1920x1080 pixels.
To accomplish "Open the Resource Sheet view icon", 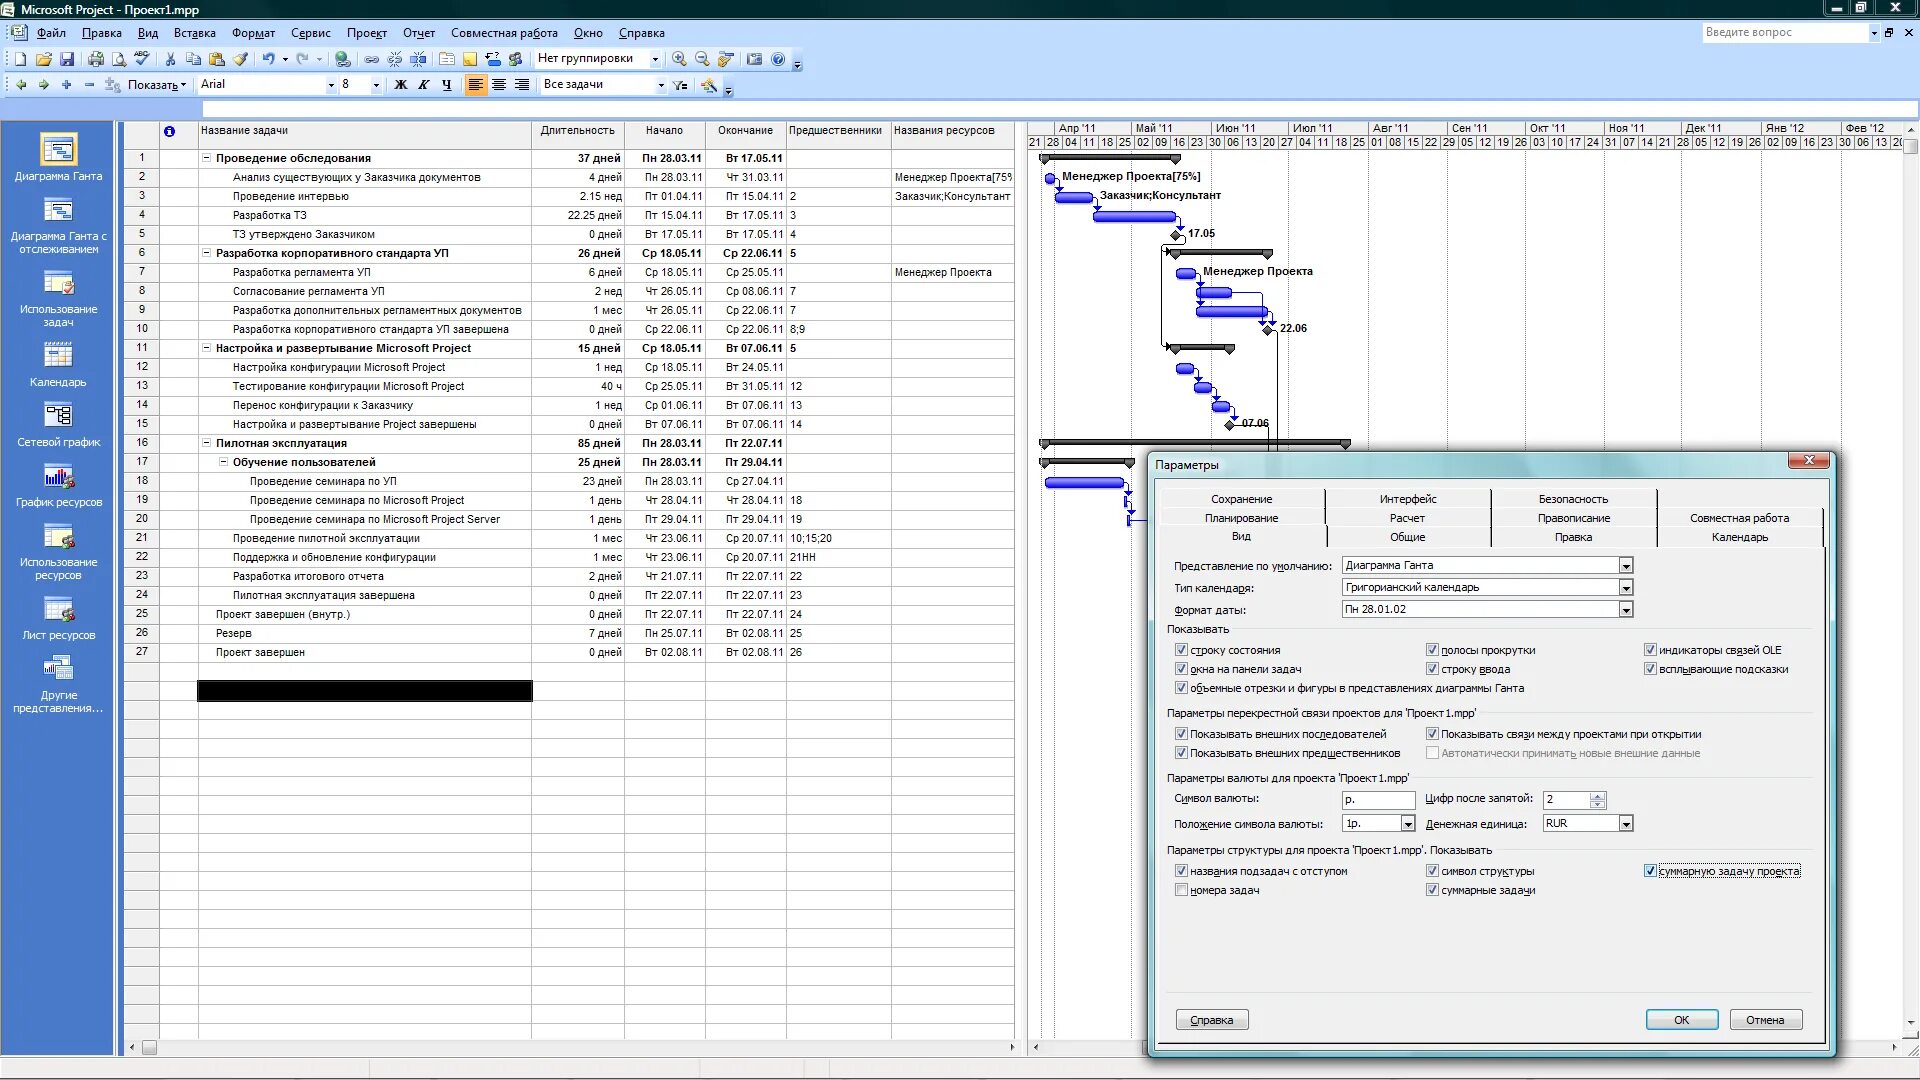I will pyautogui.click(x=58, y=609).
